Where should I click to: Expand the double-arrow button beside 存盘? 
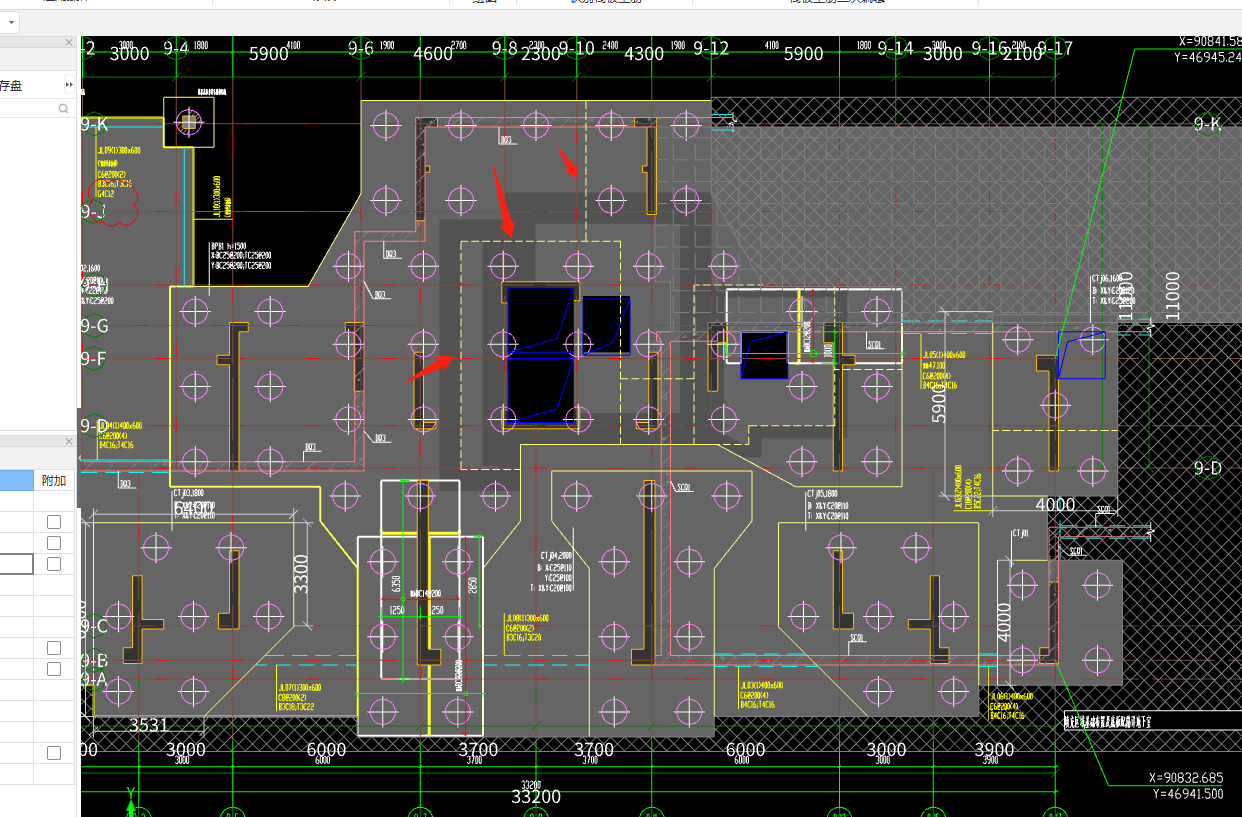69,84
